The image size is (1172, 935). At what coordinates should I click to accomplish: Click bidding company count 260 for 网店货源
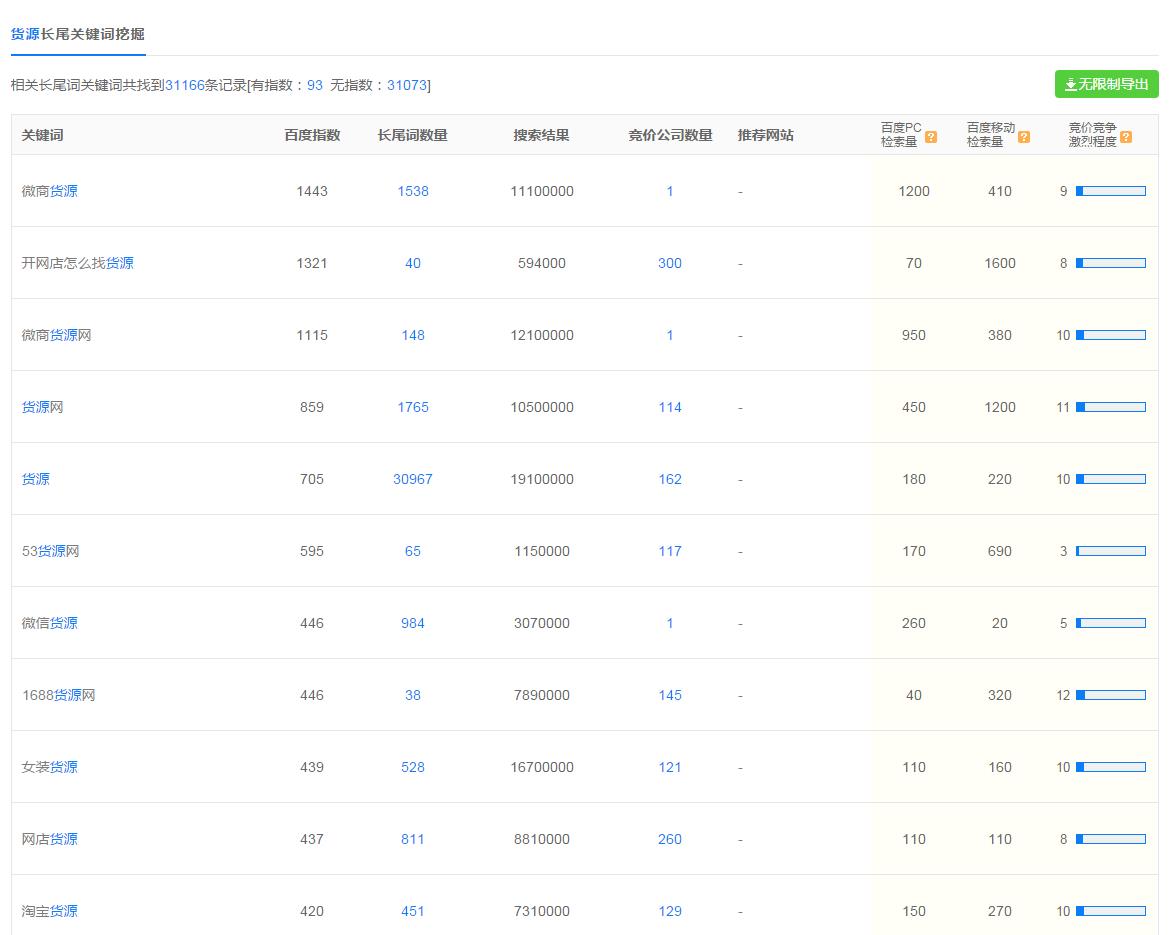coord(669,839)
